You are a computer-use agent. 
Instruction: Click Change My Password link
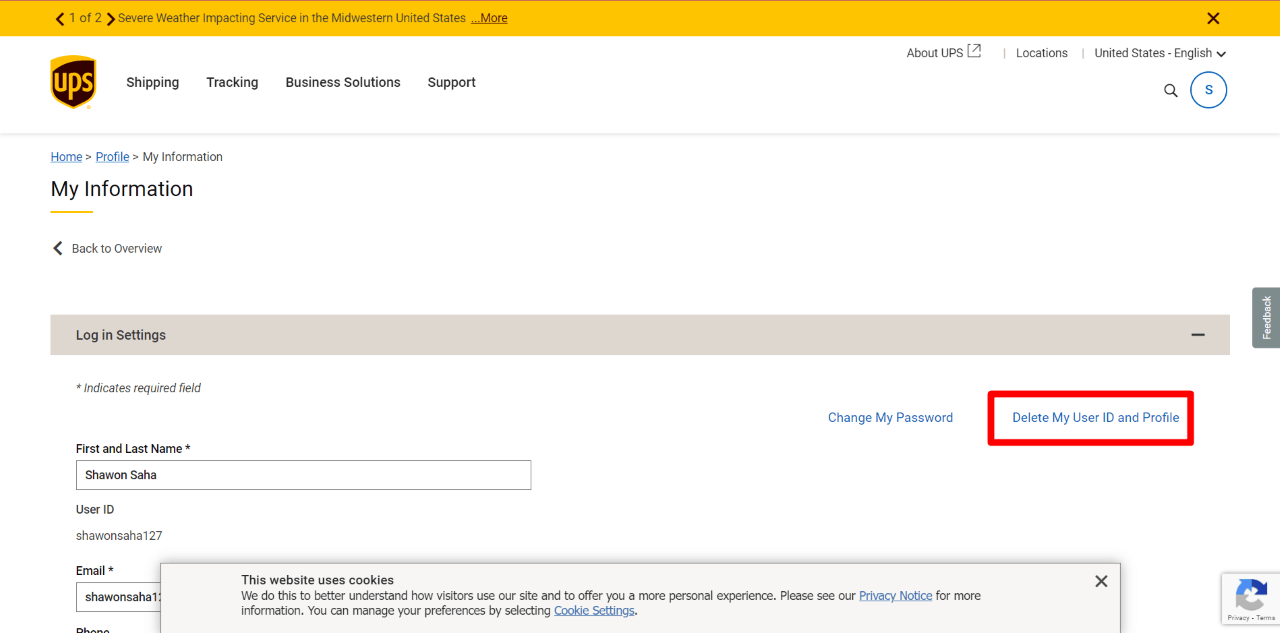click(x=890, y=418)
